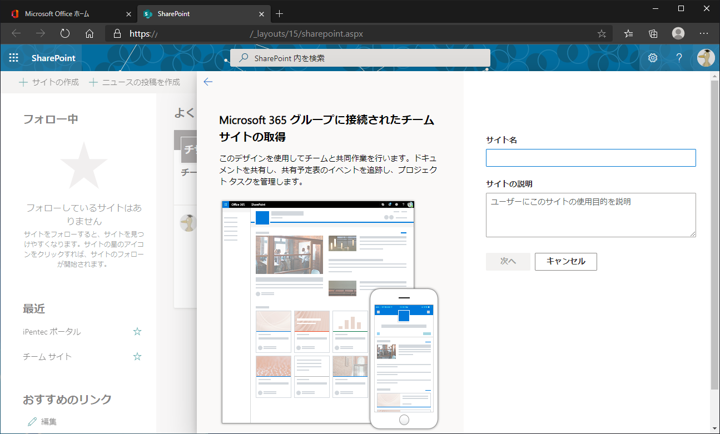Open the browser collections icon
This screenshot has width=720, height=434.
[653, 34]
